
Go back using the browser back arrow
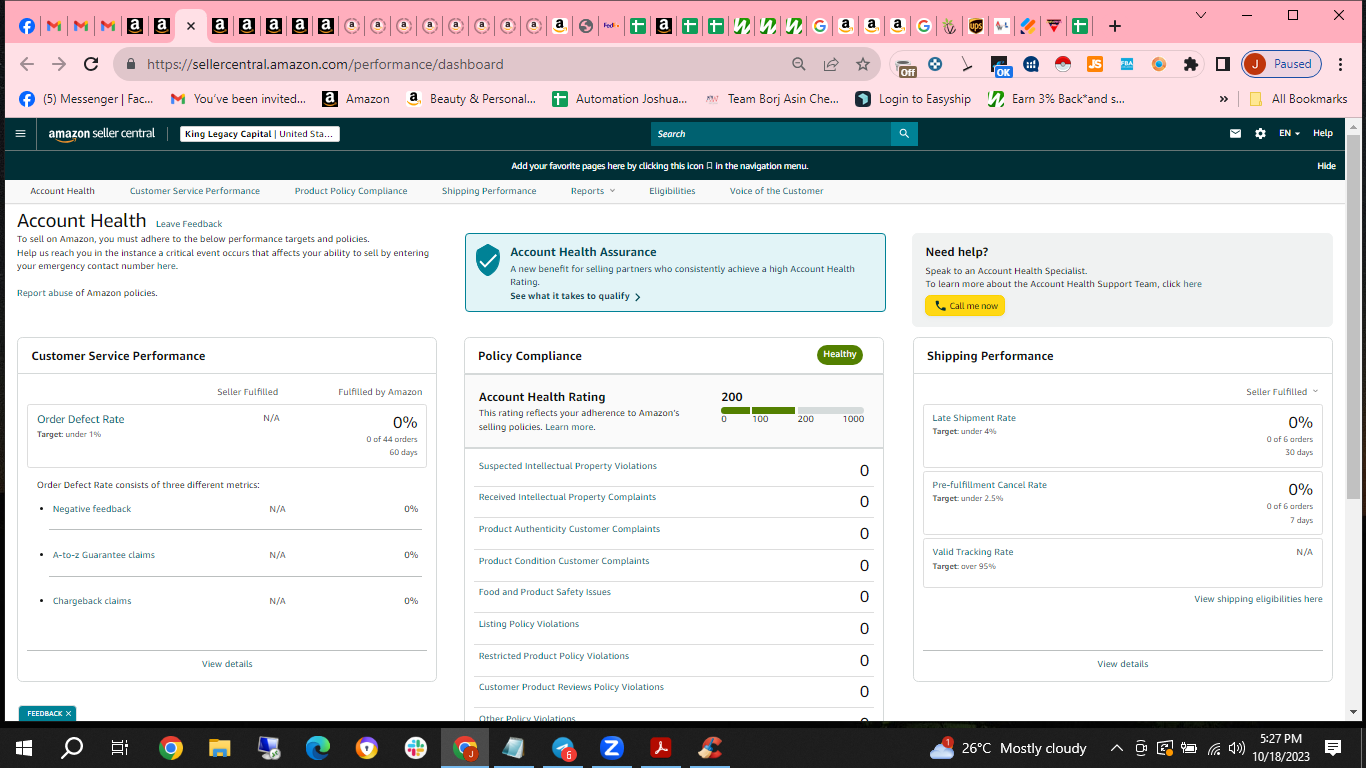(27, 64)
